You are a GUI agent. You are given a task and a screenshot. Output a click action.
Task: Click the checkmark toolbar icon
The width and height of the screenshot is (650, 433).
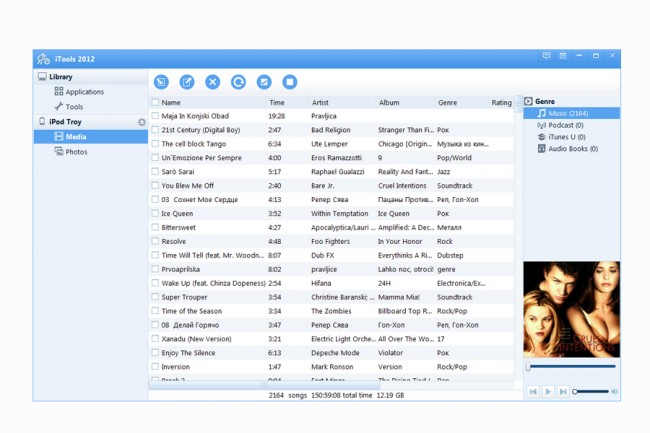coord(264,82)
